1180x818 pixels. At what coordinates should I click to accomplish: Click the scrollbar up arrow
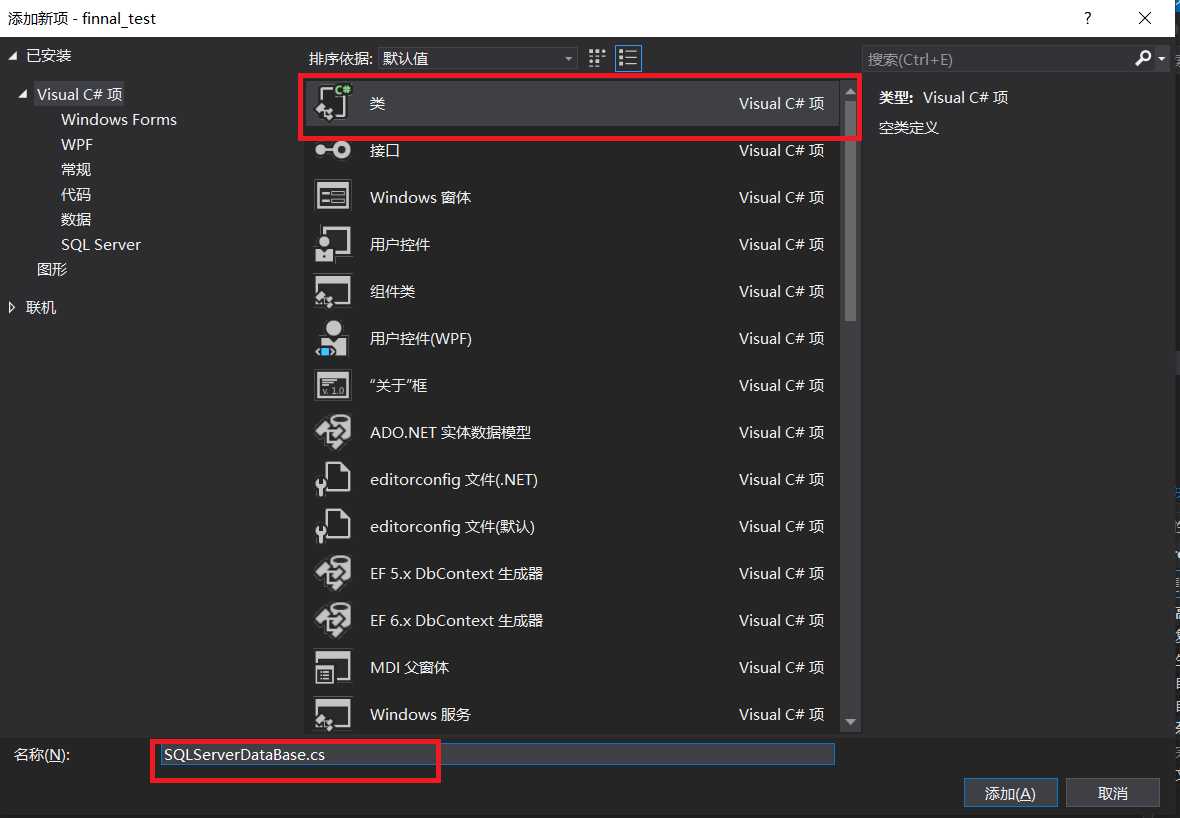click(x=850, y=92)
